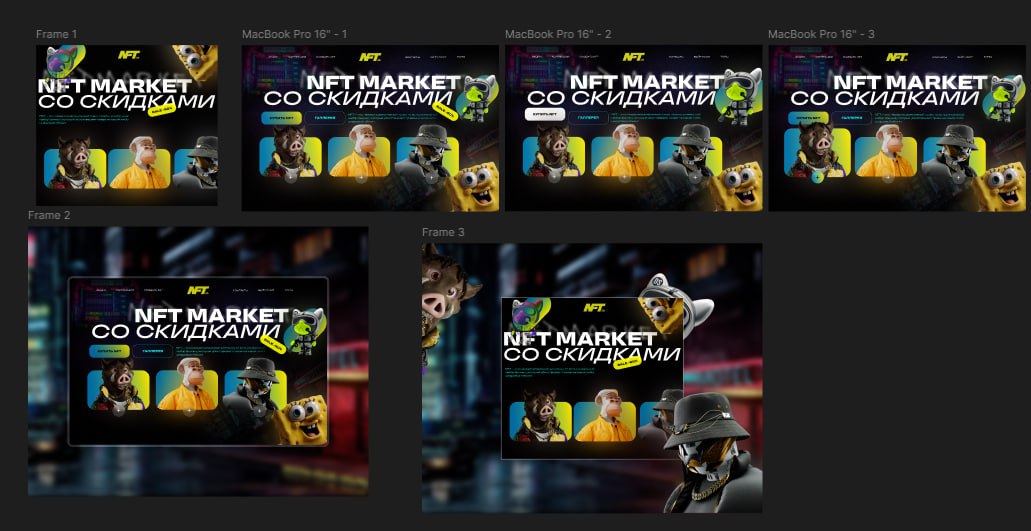Select the "MacBook Pro 16" - 3" frame label
Viewport: 1031px width, 531px height.
(x=821, y=34)
